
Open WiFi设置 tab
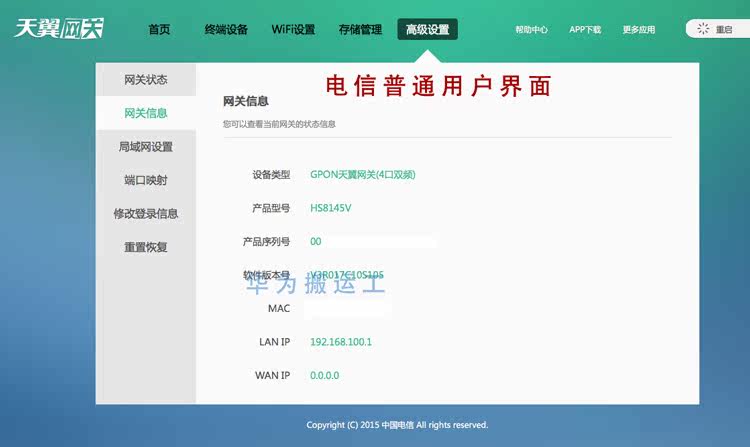pyautogui.click(x=293, y=30)
